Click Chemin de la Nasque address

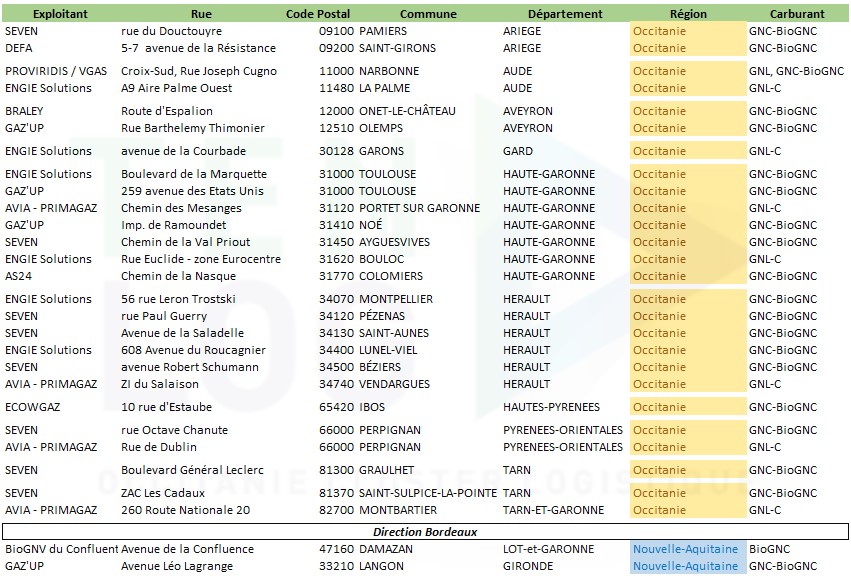pyautogui.click(x=179, y=276)
